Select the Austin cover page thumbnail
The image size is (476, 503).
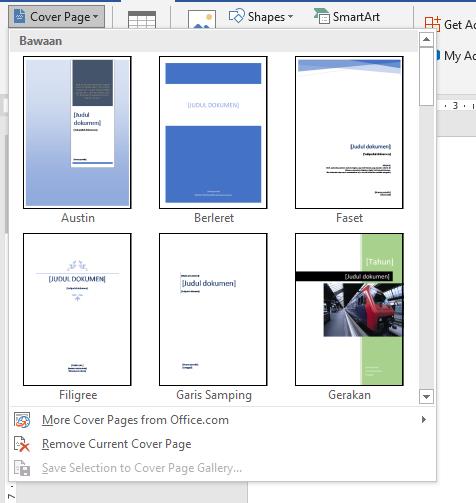point(77,132)
